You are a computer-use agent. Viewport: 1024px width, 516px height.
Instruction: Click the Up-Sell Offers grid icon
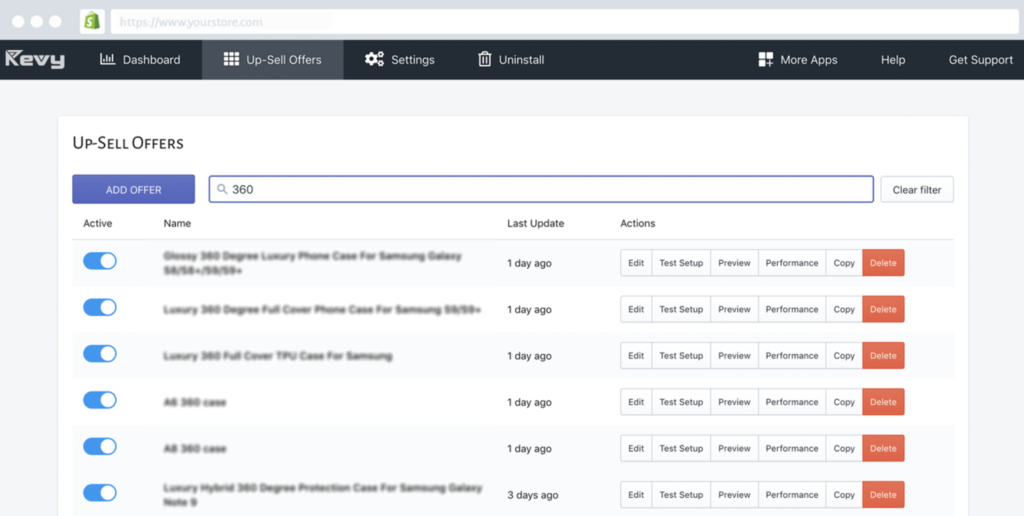(231, 59)
